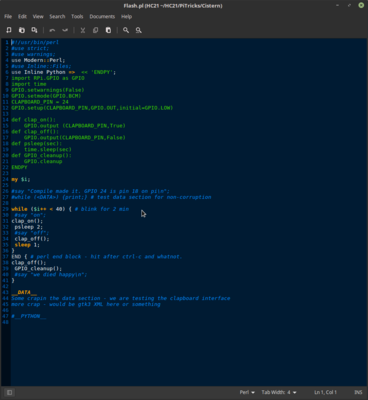Click the 'sleep 1;' line
This screenshot has width=368, height=400.
[x=27, y=245]
